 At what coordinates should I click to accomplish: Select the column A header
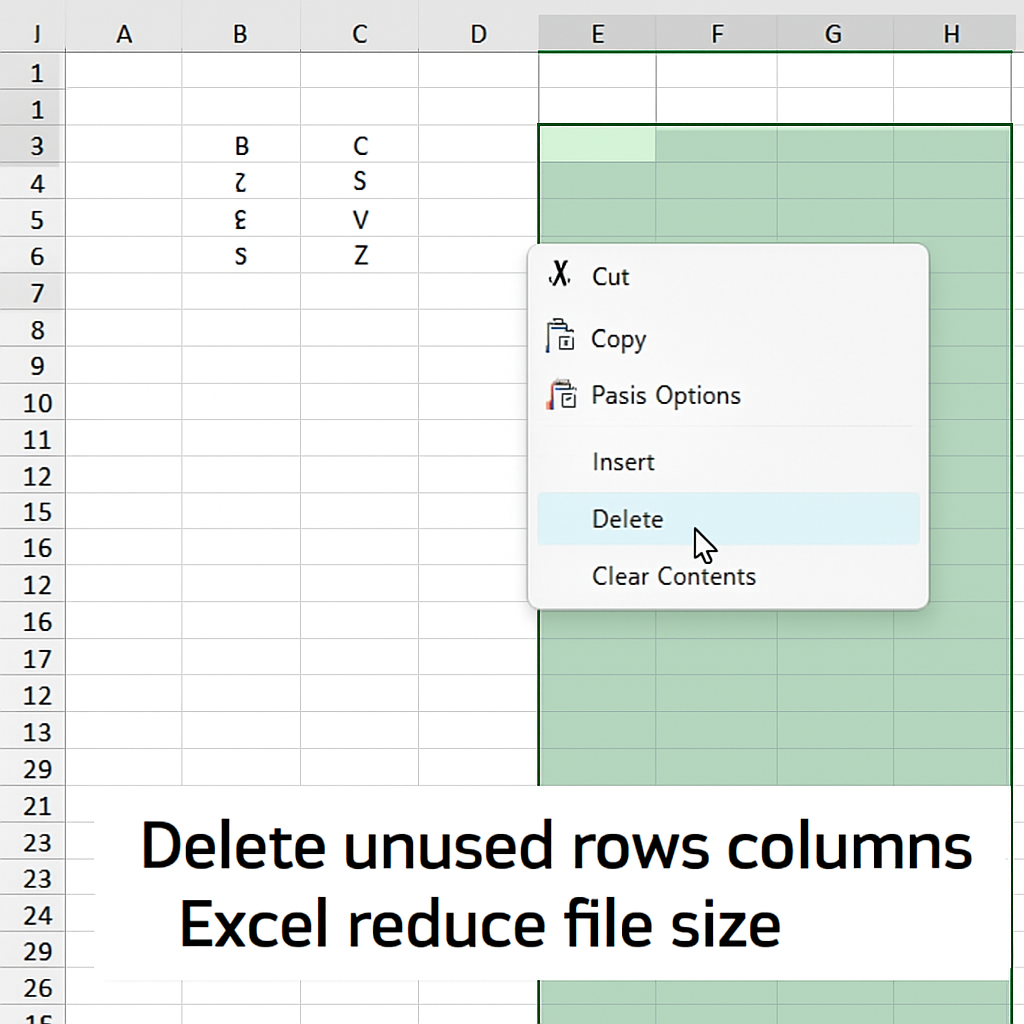tap(124, 33)
